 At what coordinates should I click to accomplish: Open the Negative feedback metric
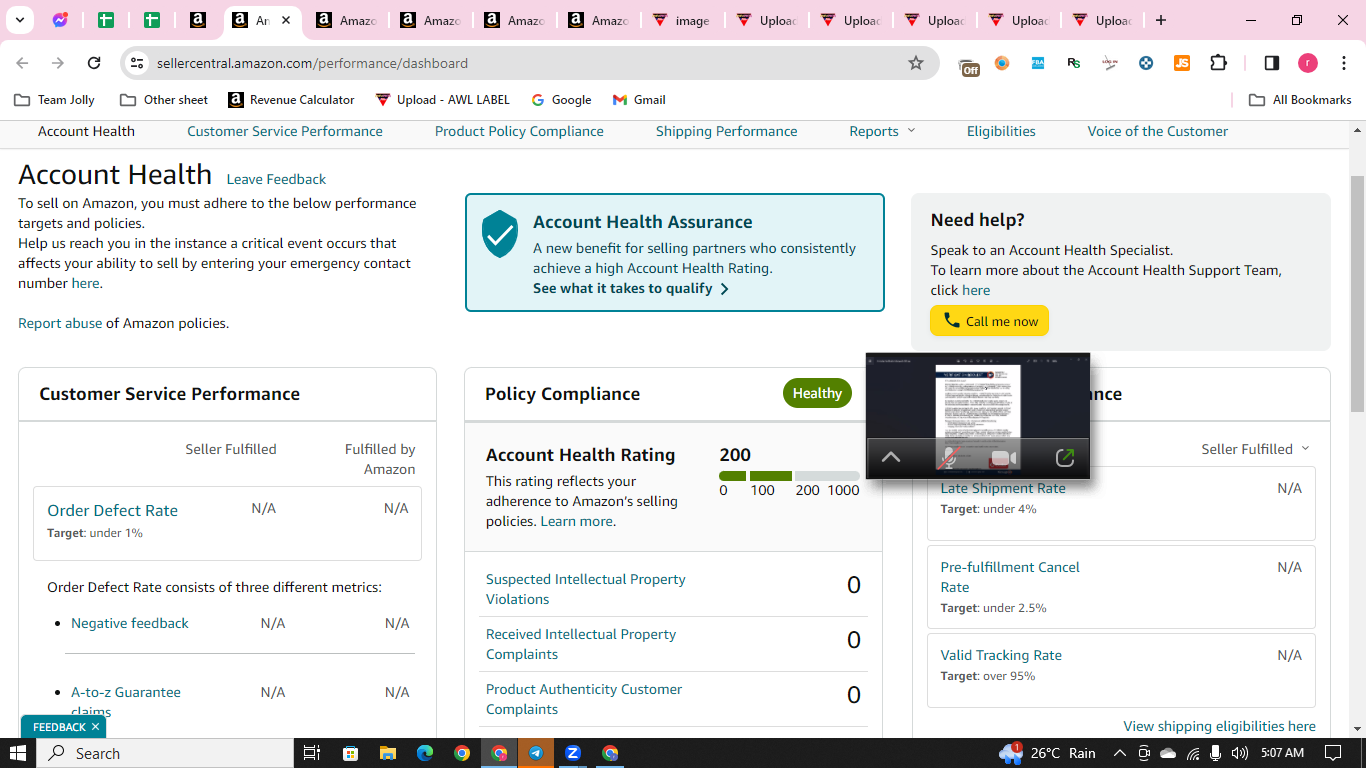[130, 623]
